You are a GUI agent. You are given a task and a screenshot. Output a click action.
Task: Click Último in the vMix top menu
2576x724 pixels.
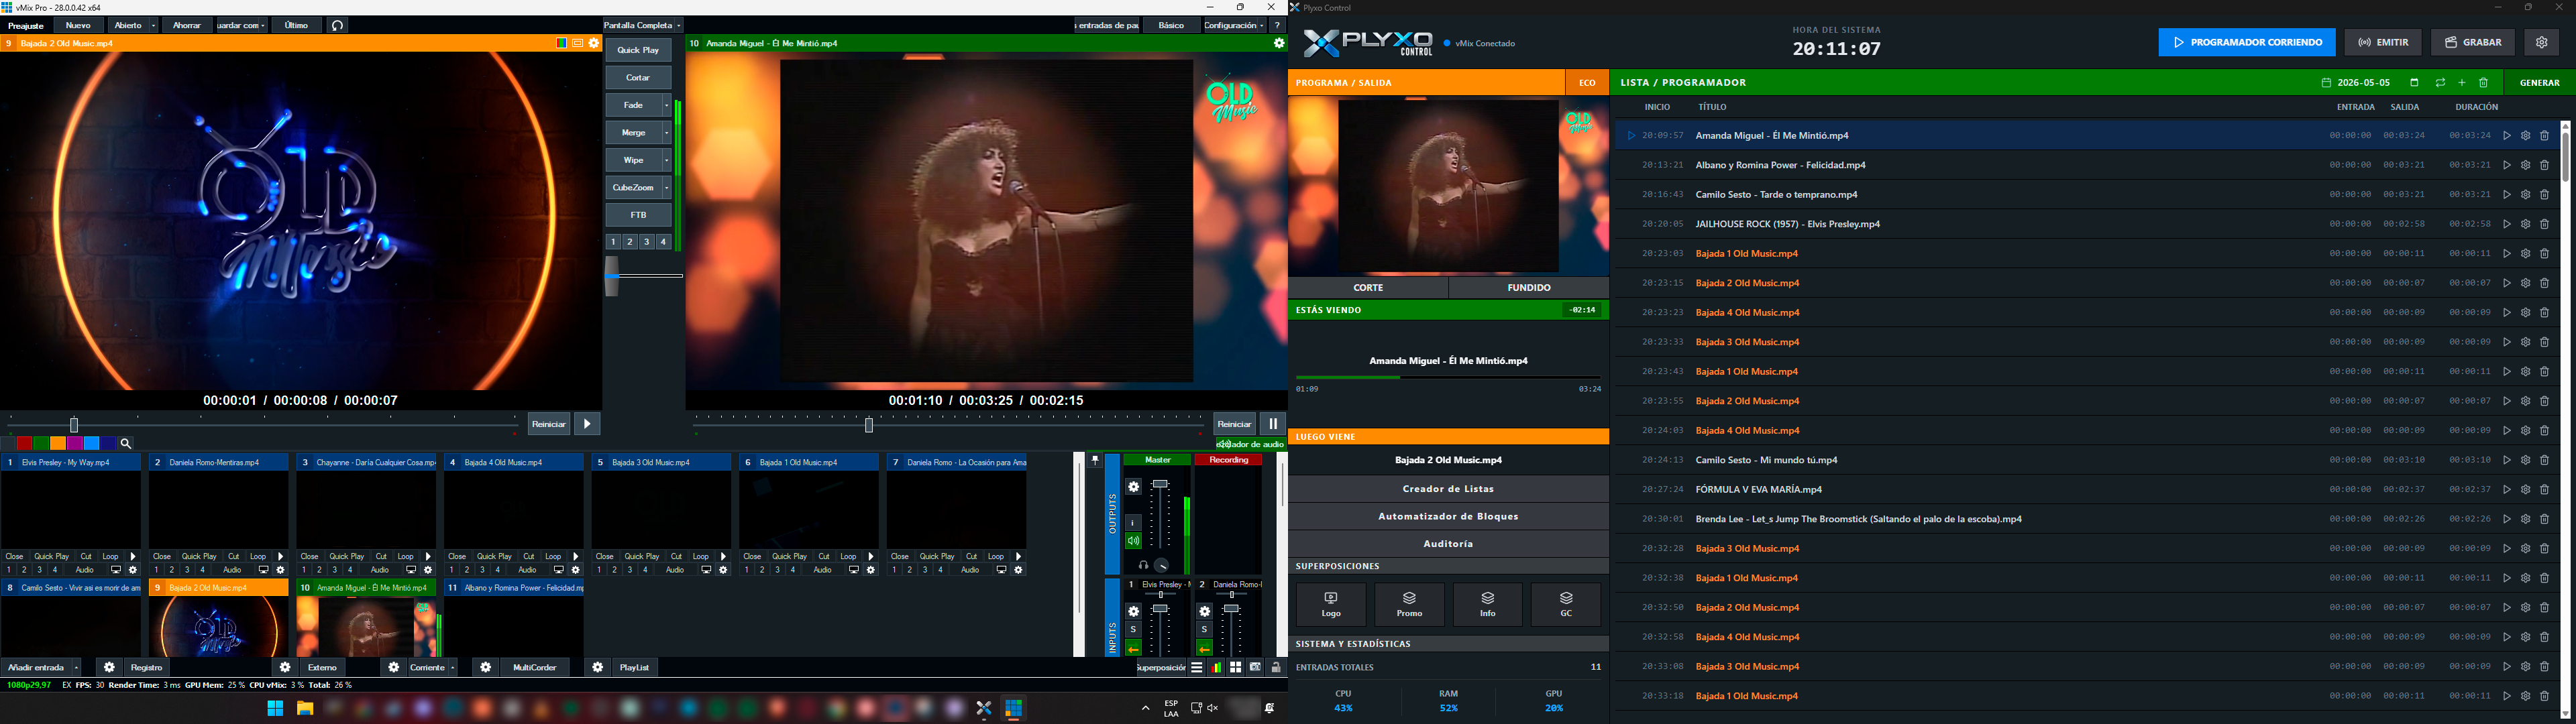297,25
